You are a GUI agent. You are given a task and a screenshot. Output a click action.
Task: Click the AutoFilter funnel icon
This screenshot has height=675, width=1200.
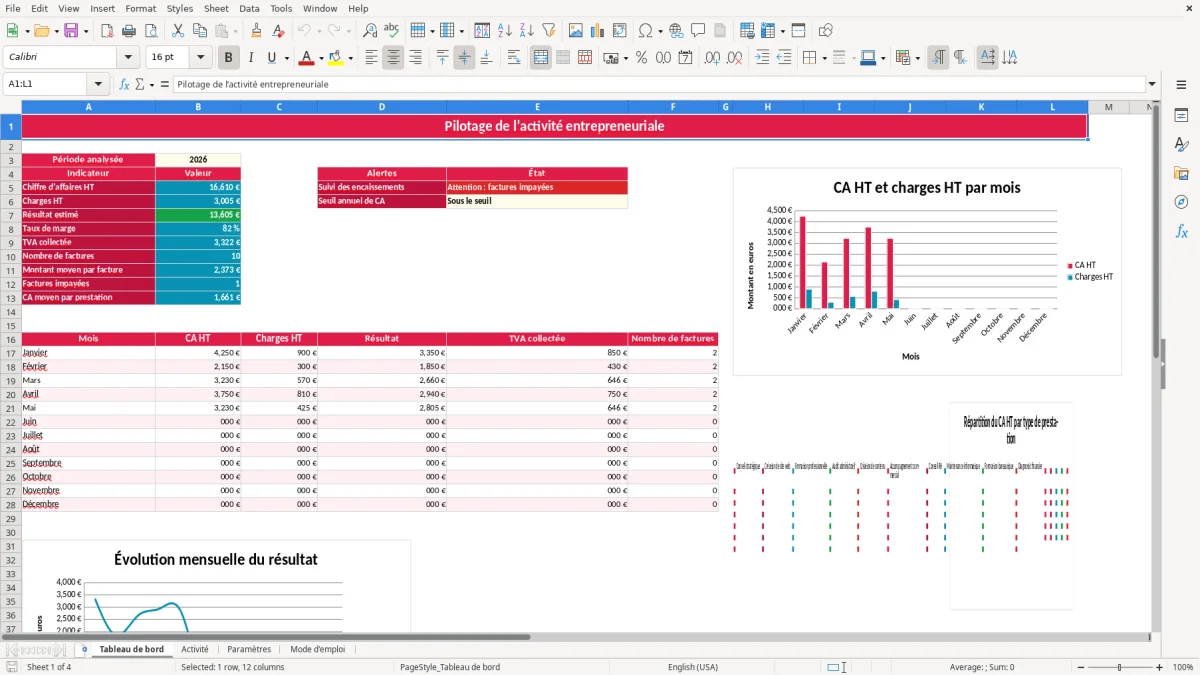tap(548, 31)
